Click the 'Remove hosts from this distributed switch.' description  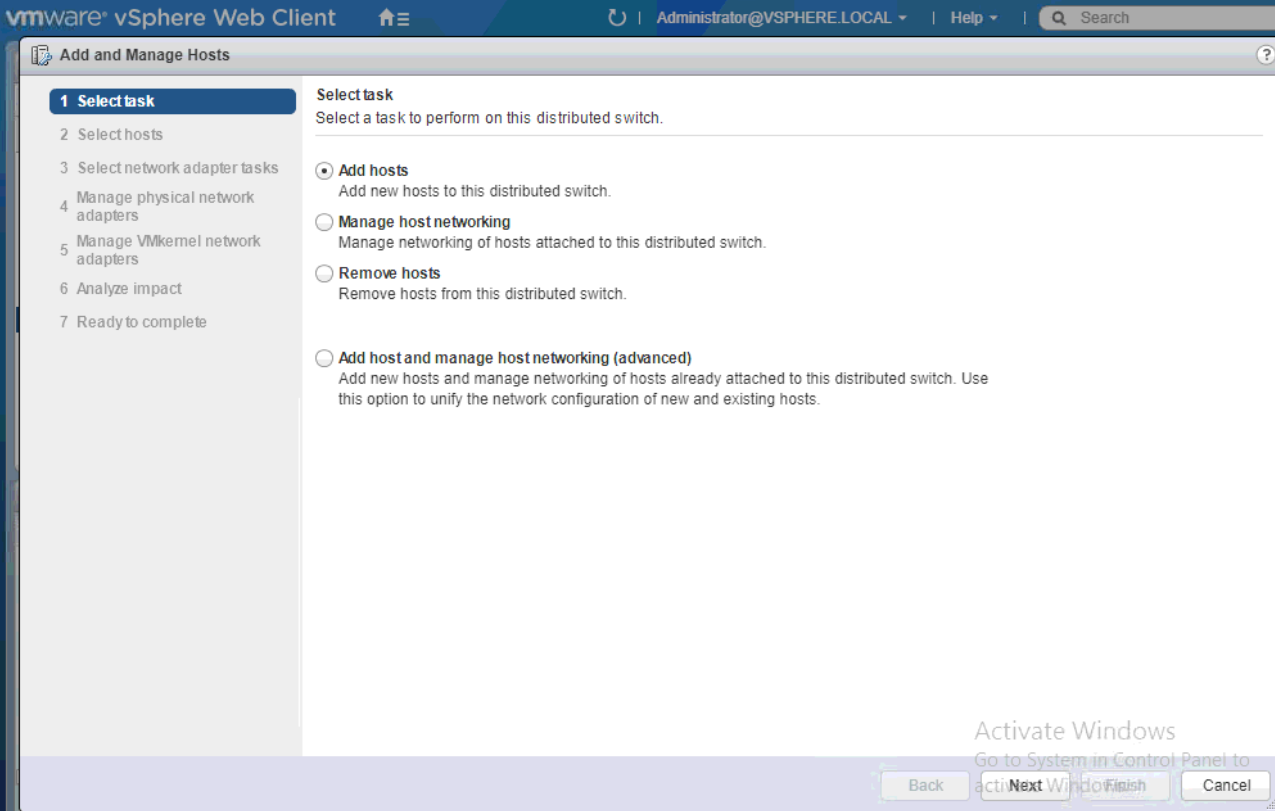[482, 294]
